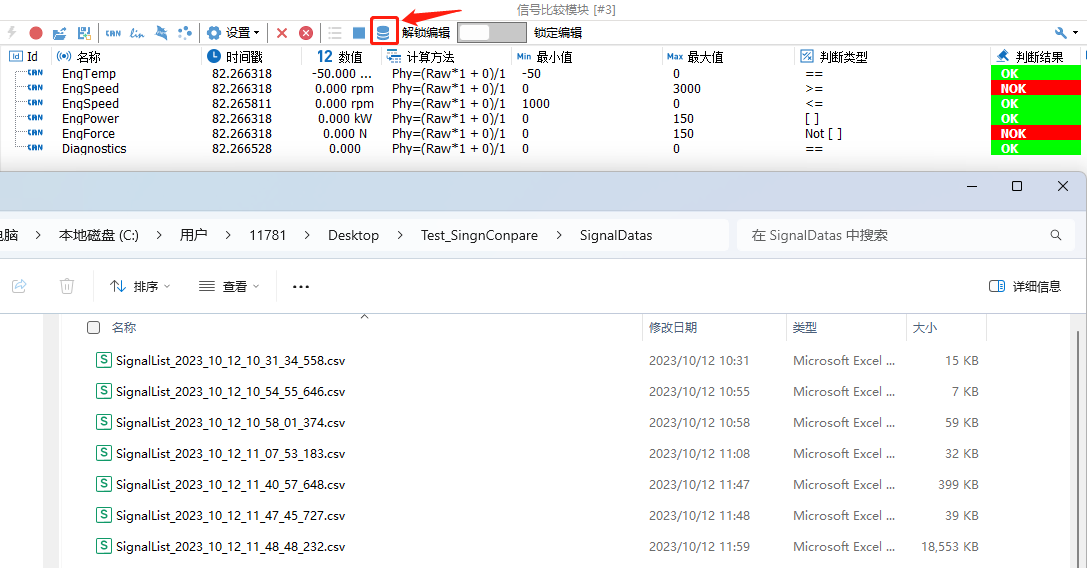Expand chevron after Test_SingnConpare in breadcrumb
This screenshot has width=1087, height=568.
(559, 235)
